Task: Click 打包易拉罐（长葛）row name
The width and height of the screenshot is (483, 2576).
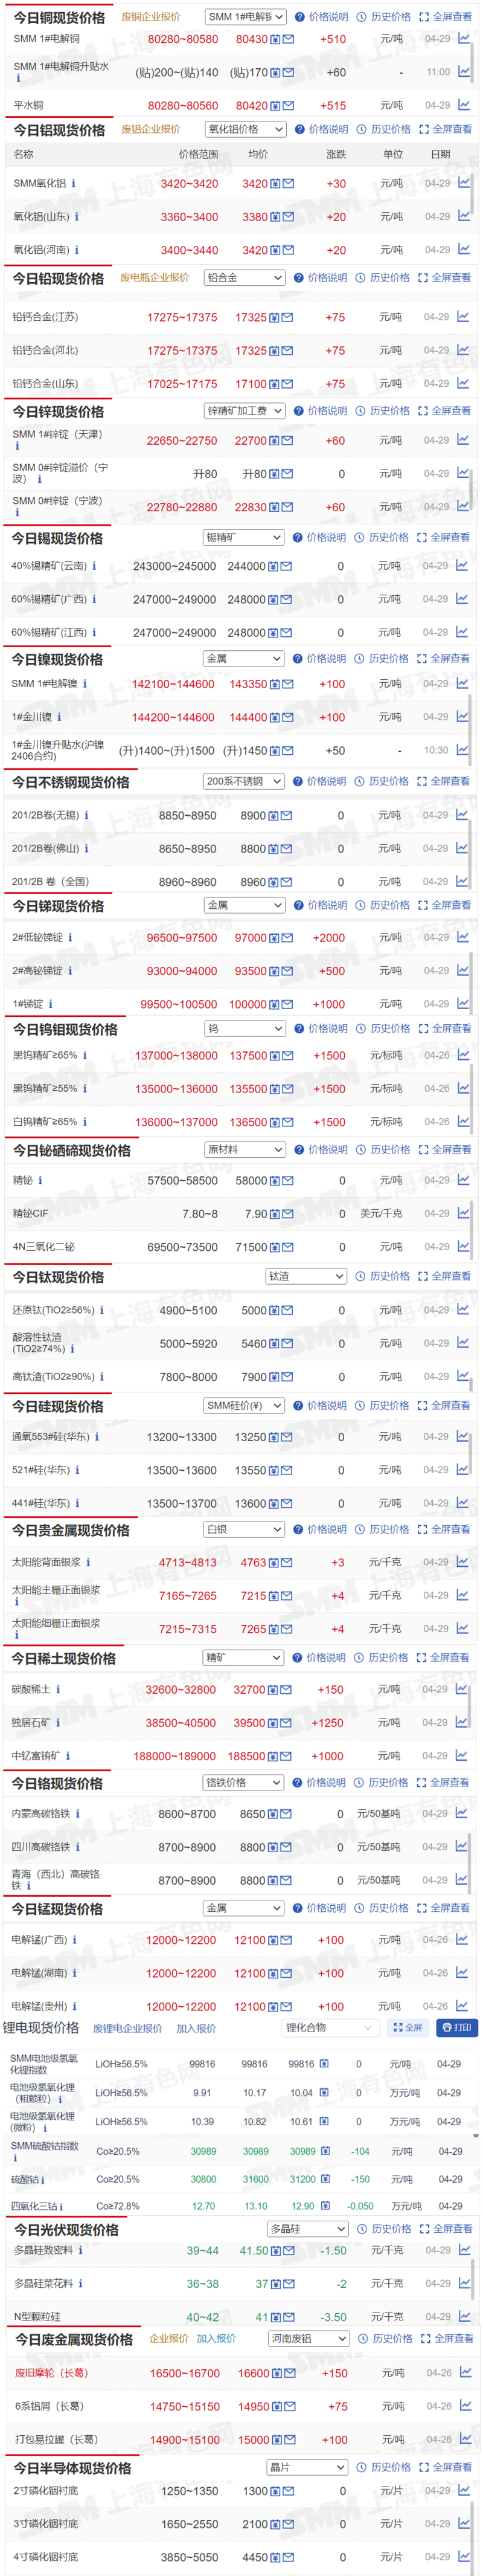Action: pyautogui.click(x=56, y=2440)
